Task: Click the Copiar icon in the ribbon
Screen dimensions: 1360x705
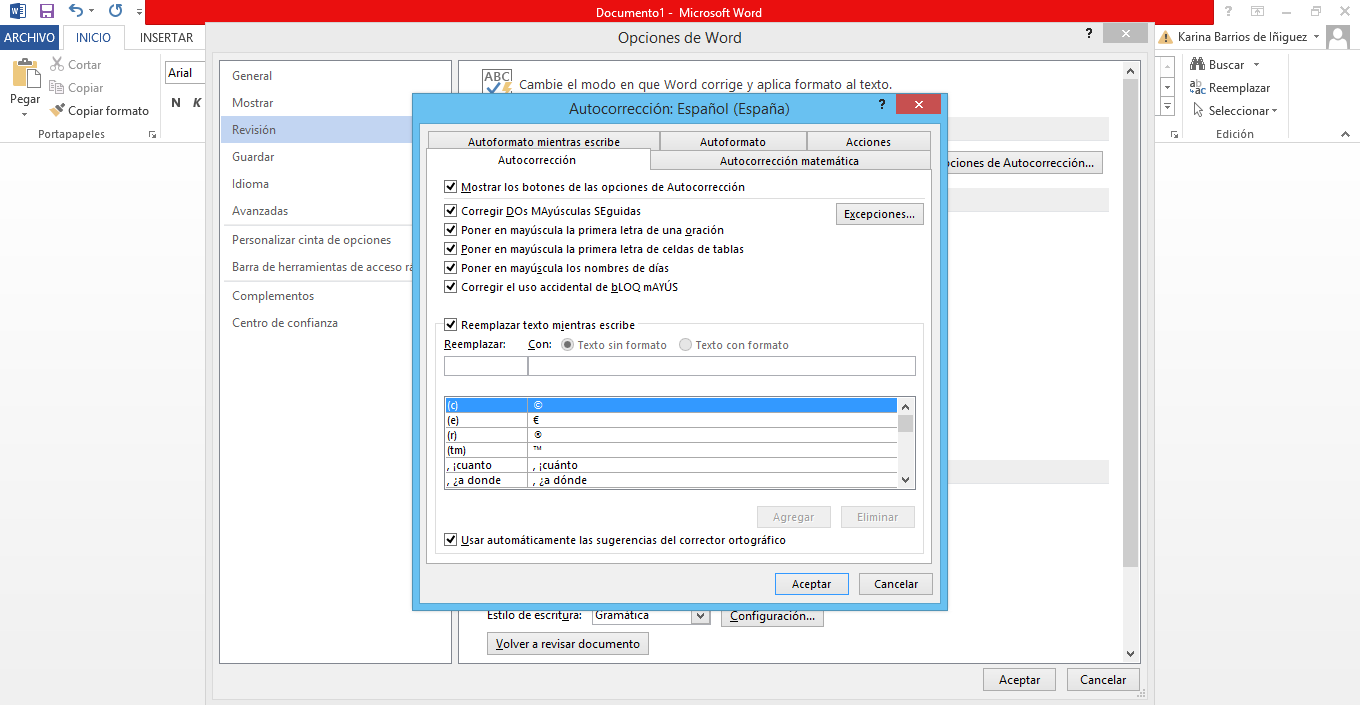Action: pos(57,88)
